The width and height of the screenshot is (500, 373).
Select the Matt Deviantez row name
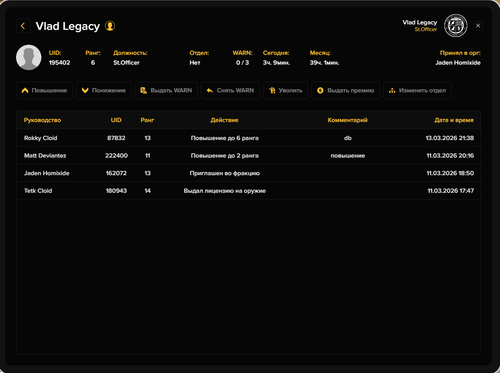pyautogui.click(x=45, y=156)
